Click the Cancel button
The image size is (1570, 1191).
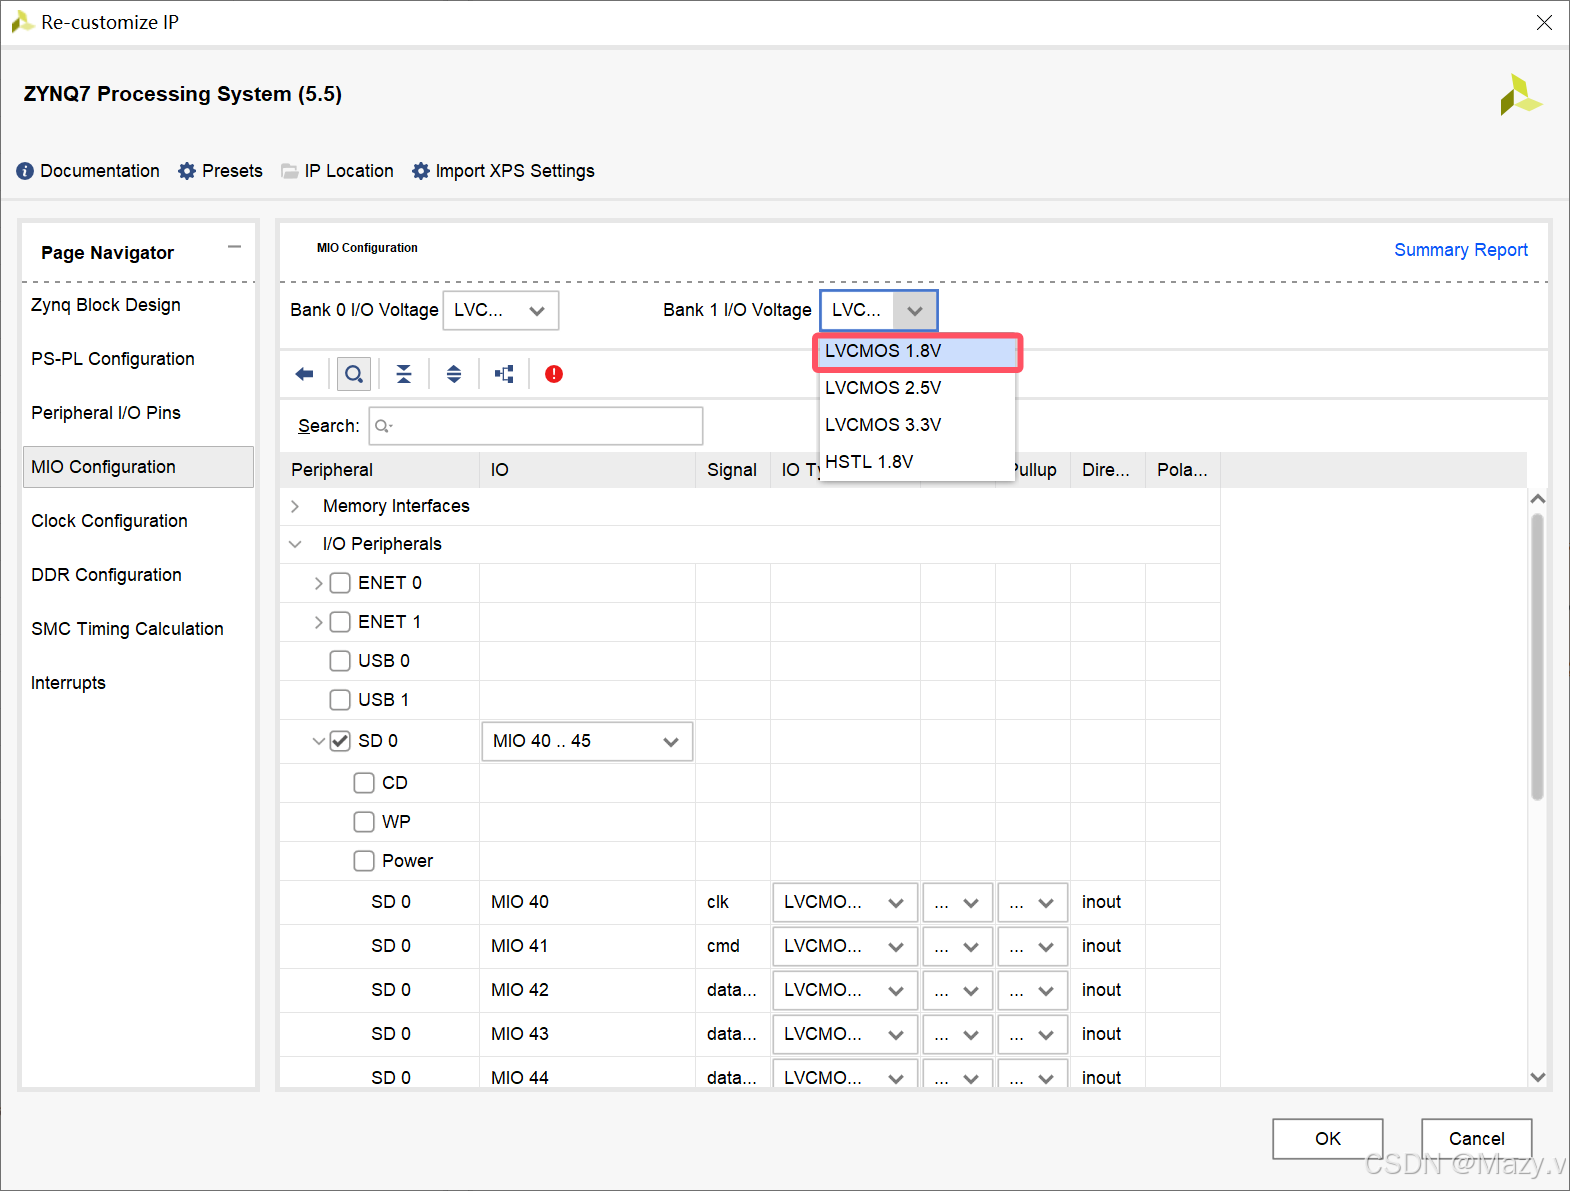pos(1476,1139)
